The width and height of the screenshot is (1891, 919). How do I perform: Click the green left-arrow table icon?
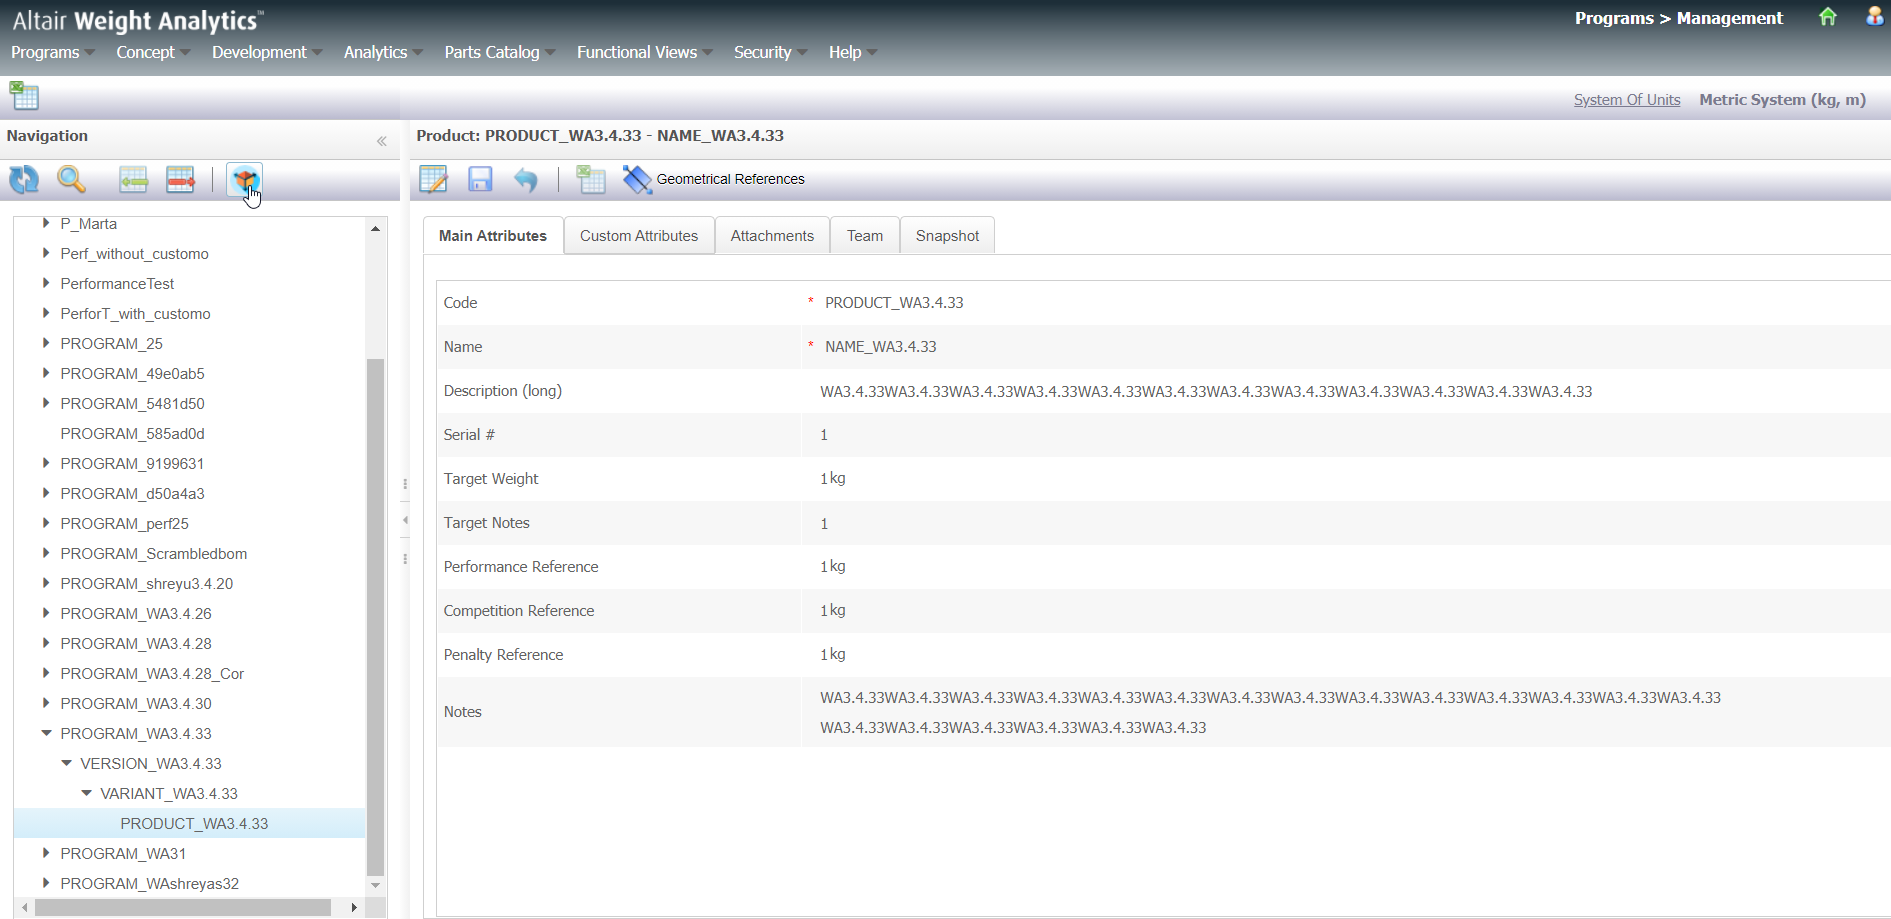click(x=133, y=180)
